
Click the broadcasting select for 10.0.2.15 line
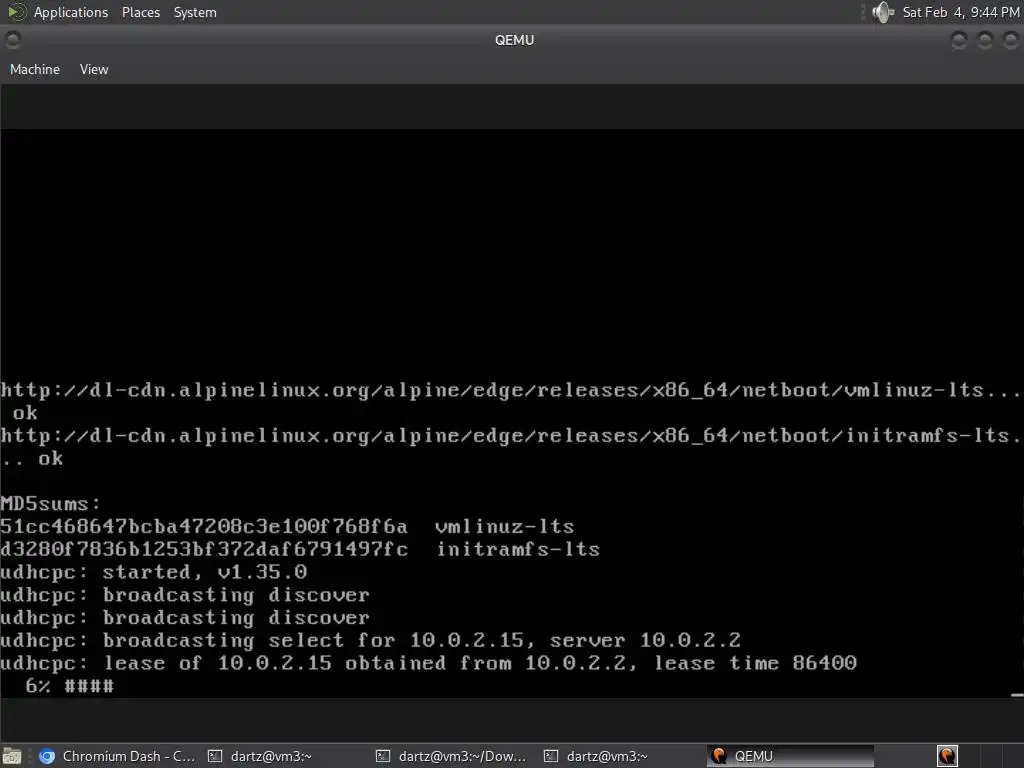(x=370, y=640)
